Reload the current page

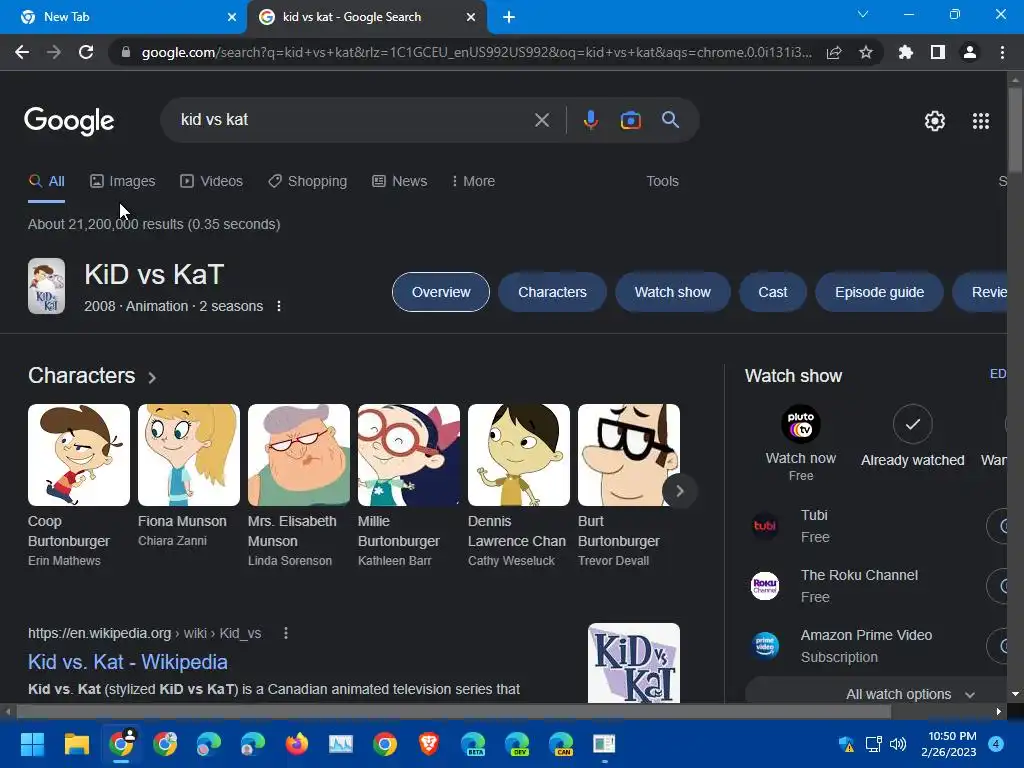[x=86, y=52]
